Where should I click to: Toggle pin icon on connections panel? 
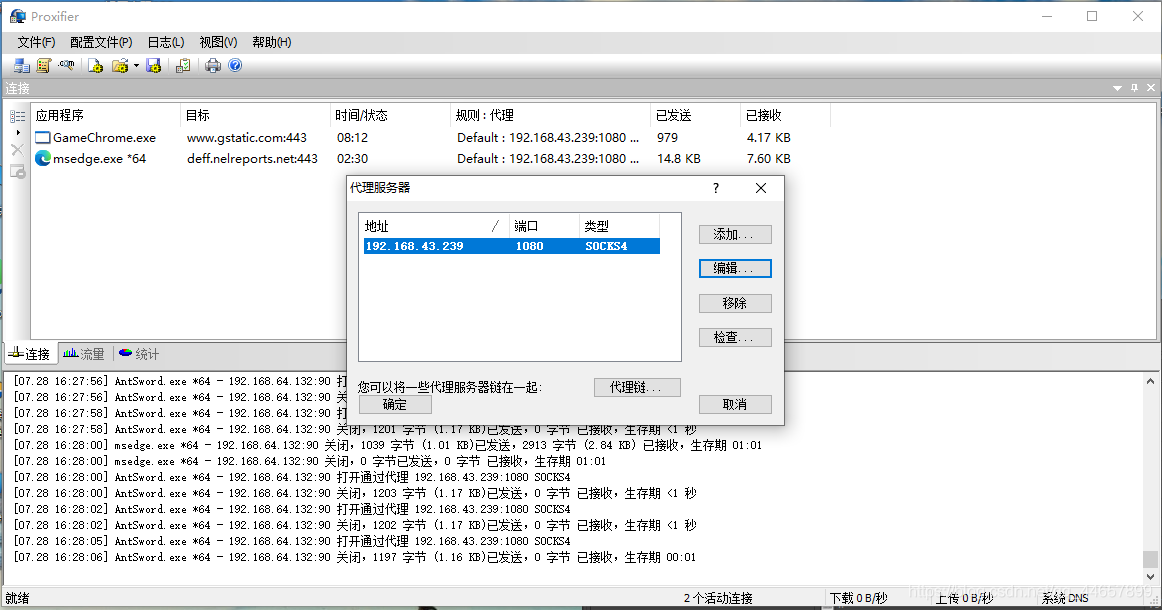pyautogui.click(x=1135, y=88)
